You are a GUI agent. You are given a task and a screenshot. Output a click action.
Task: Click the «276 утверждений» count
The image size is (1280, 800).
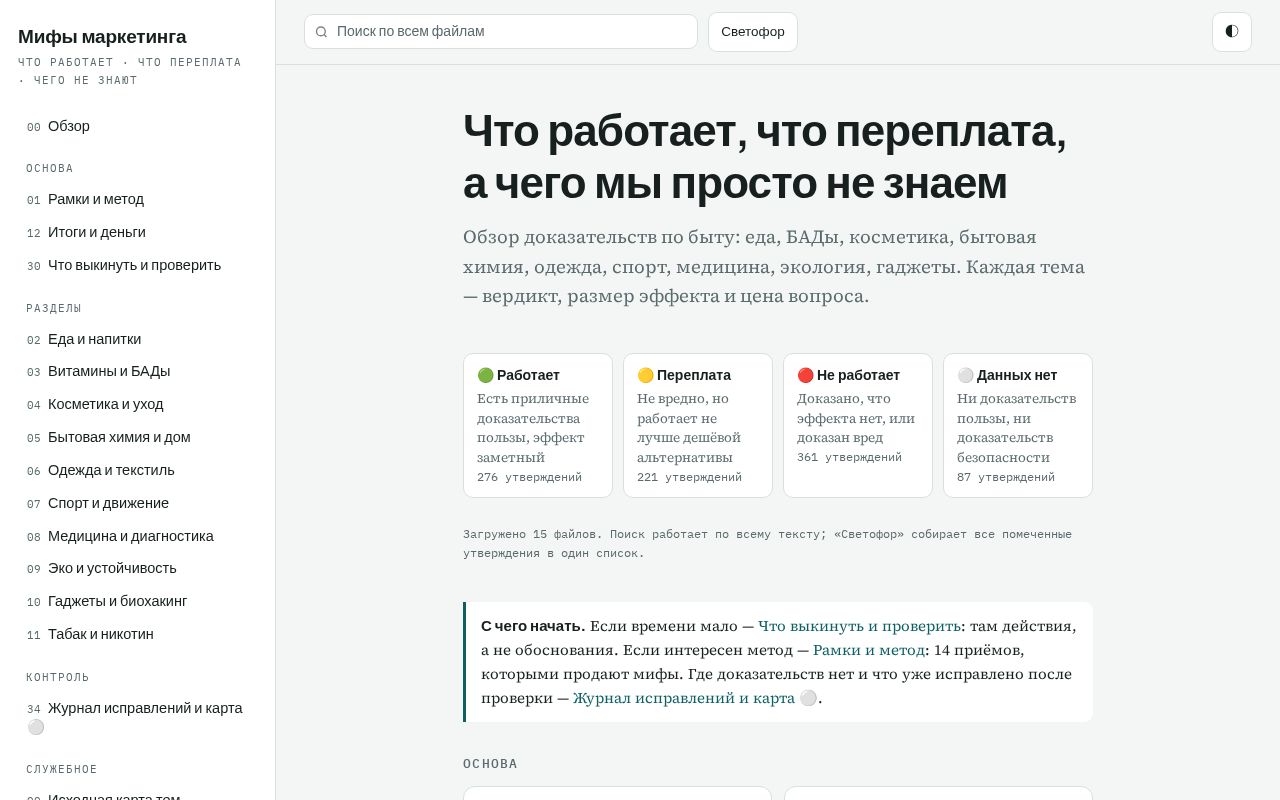pos(529,478)
